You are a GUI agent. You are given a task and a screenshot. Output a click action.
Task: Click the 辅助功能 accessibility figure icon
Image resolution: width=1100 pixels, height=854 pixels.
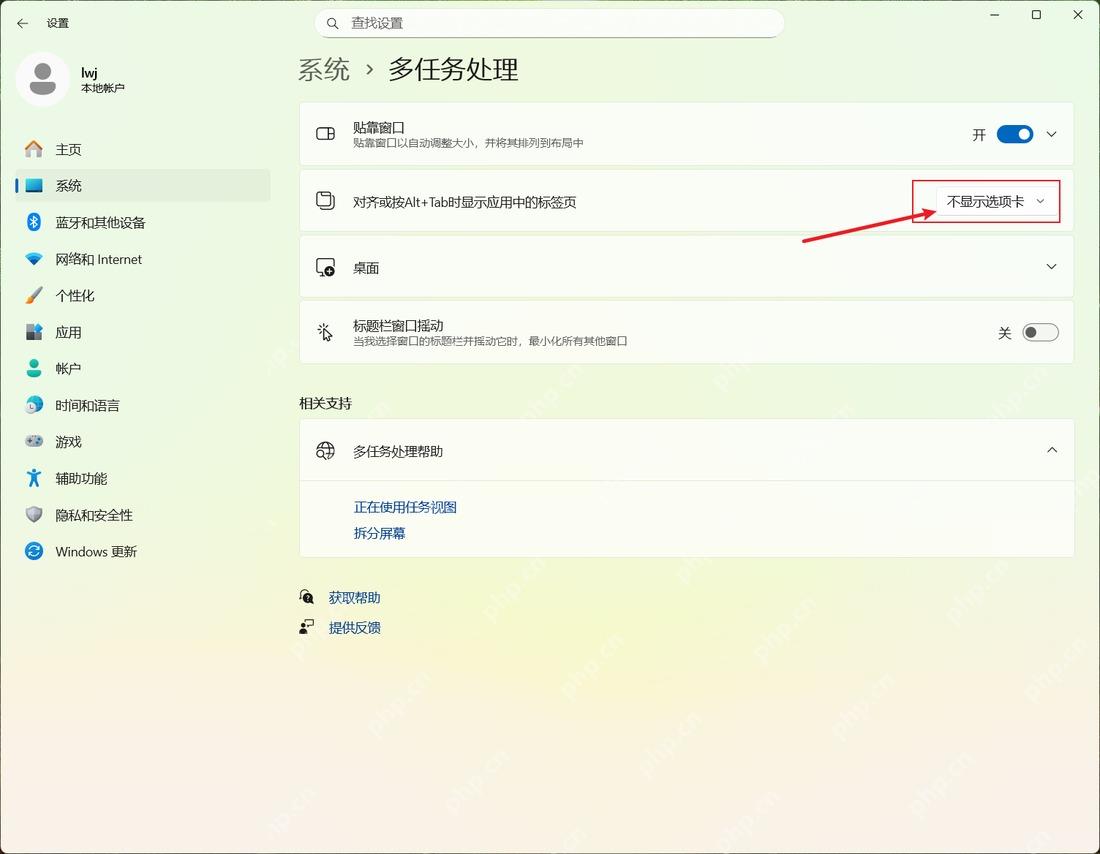pos(34,478)
